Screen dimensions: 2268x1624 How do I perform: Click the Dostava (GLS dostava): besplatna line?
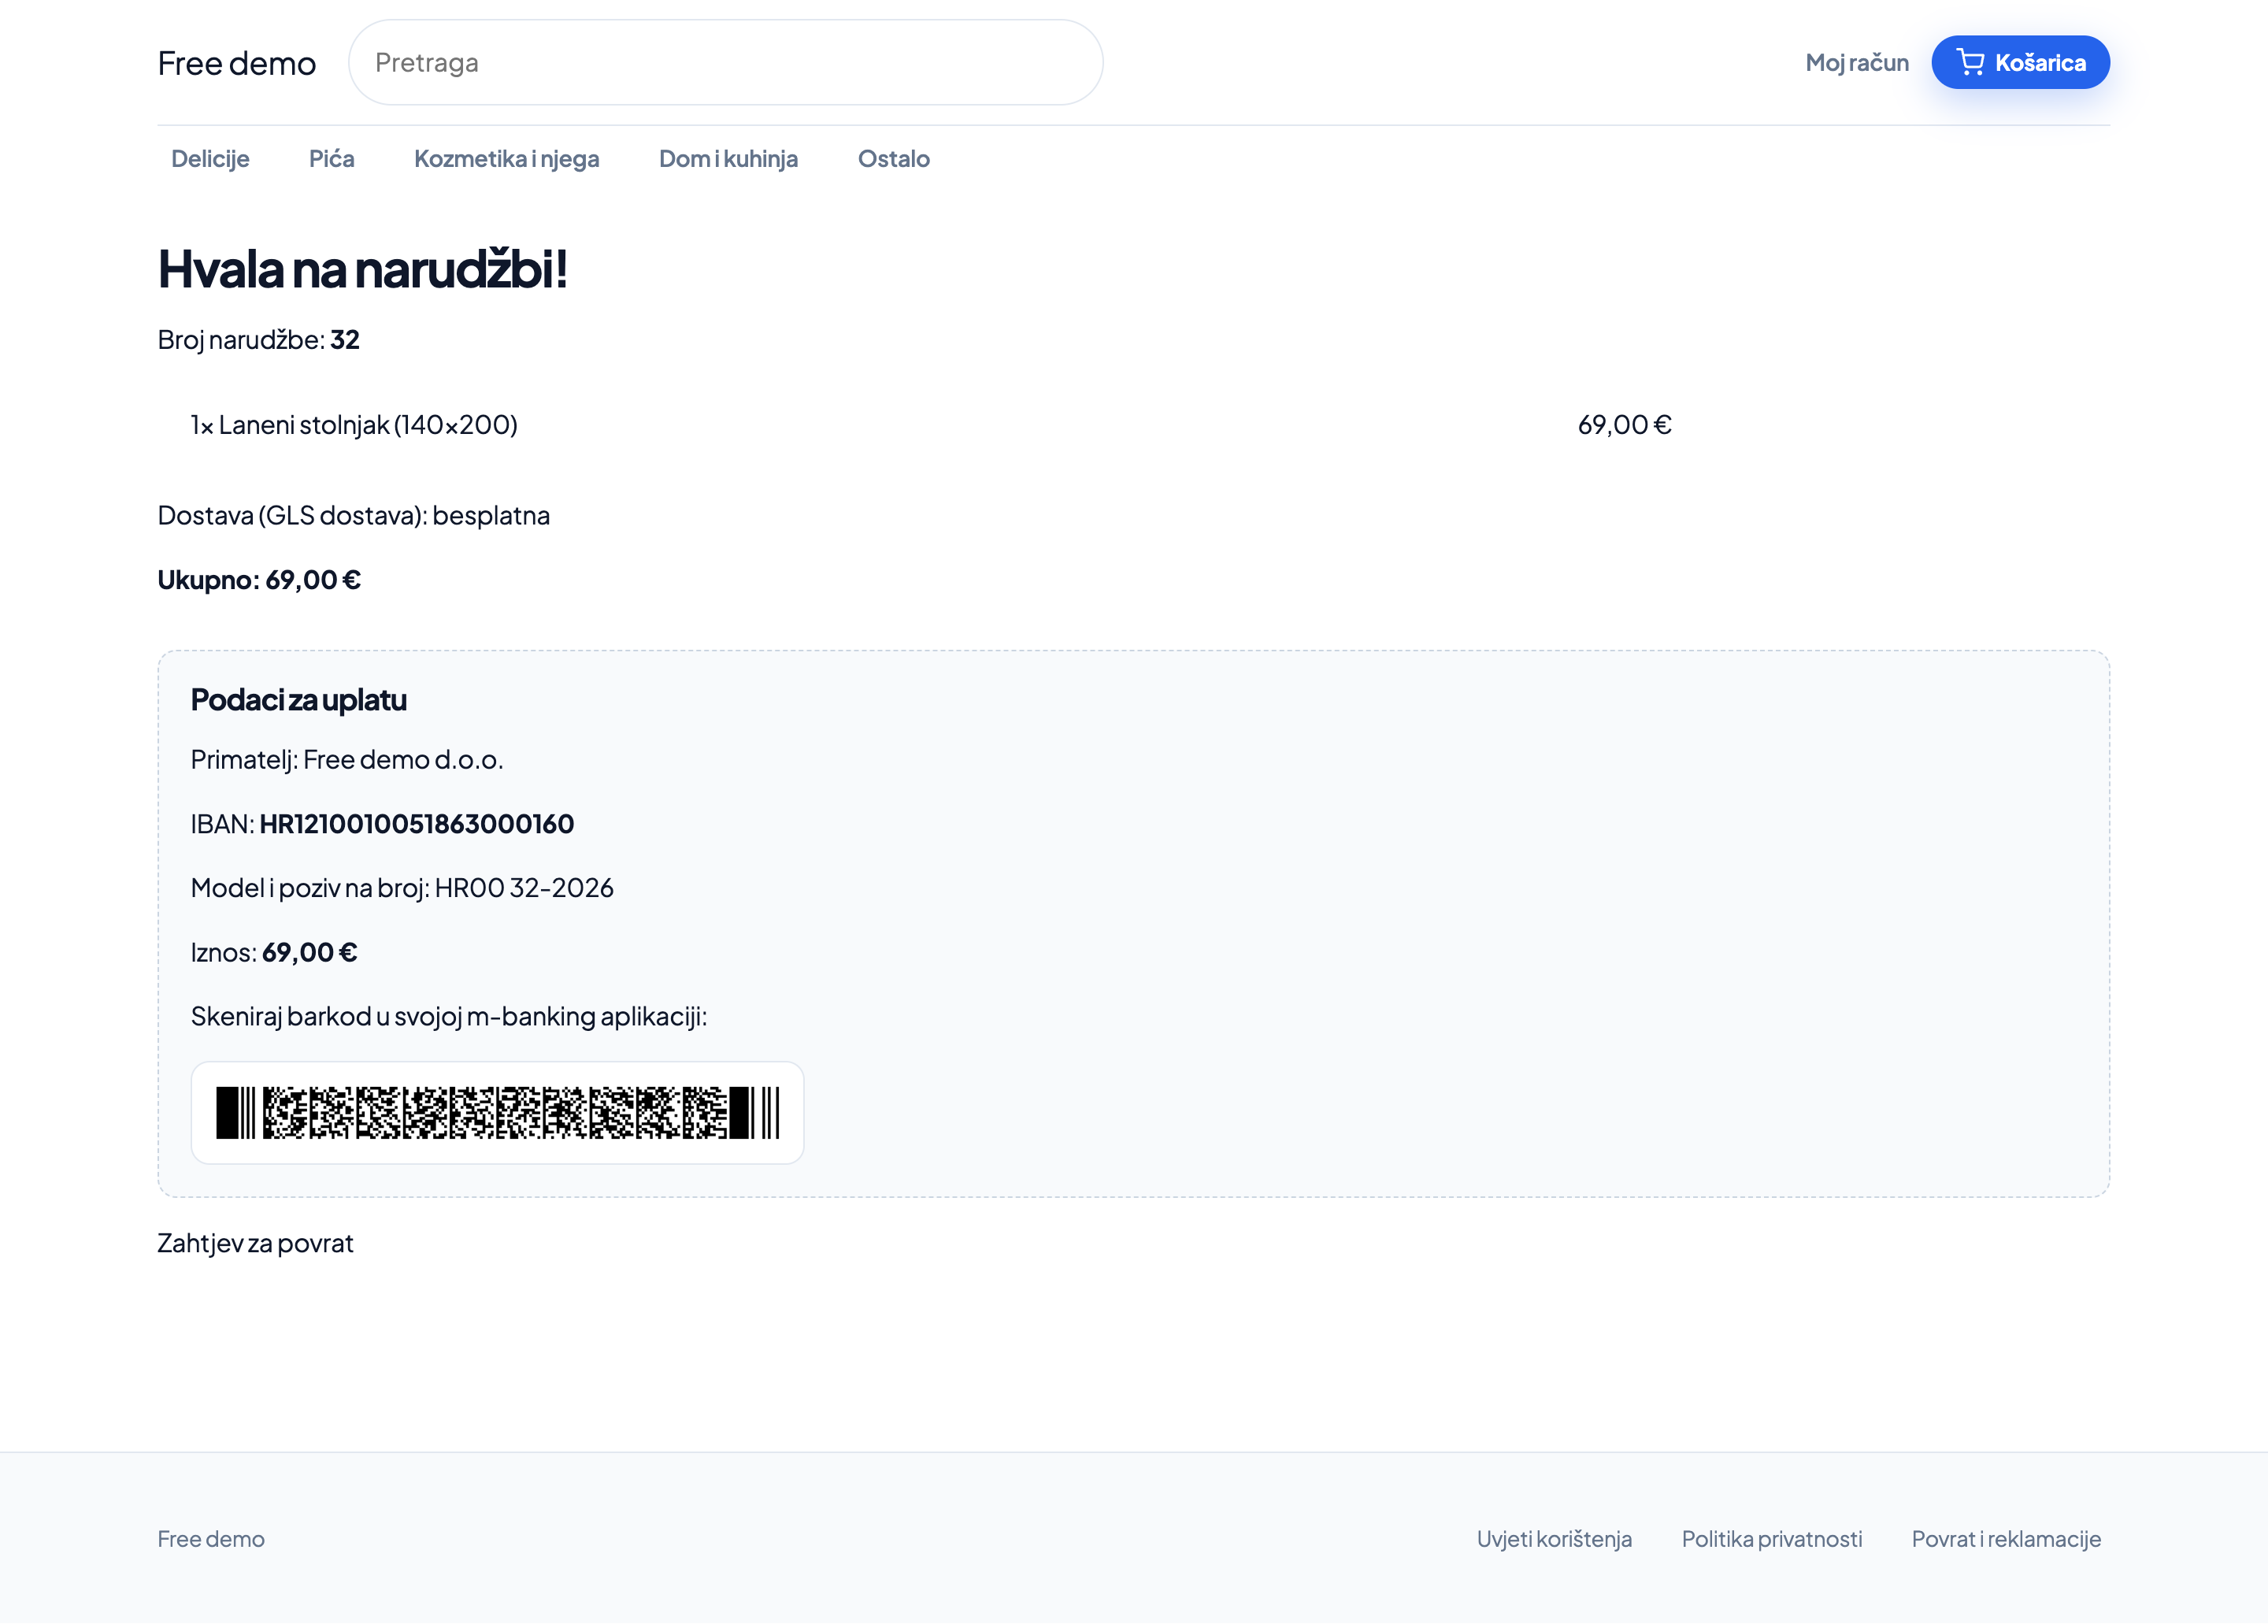click(354, 516)
